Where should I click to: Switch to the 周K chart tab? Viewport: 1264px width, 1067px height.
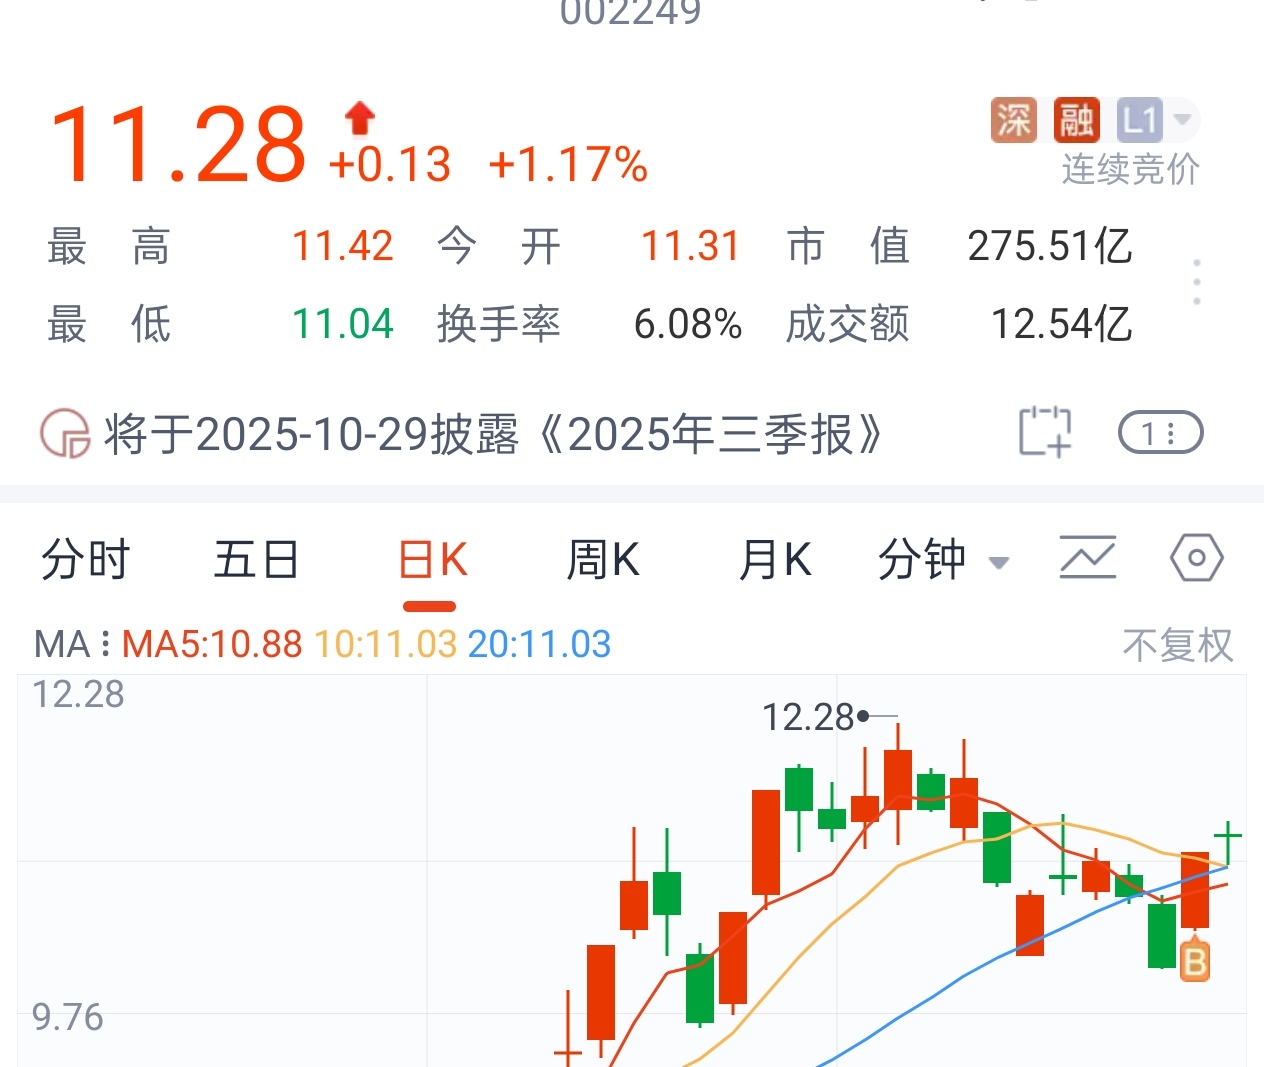coord(603,559)
